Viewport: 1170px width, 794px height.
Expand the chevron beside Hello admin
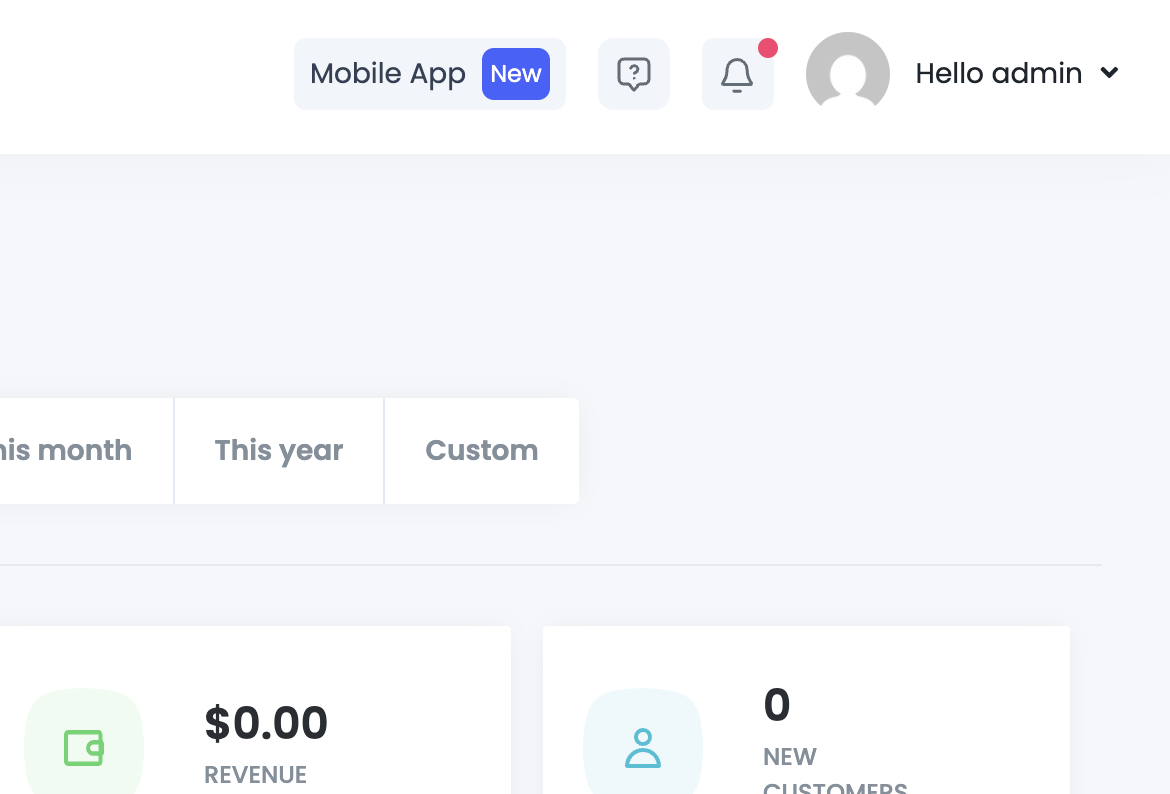(1109, 73)
